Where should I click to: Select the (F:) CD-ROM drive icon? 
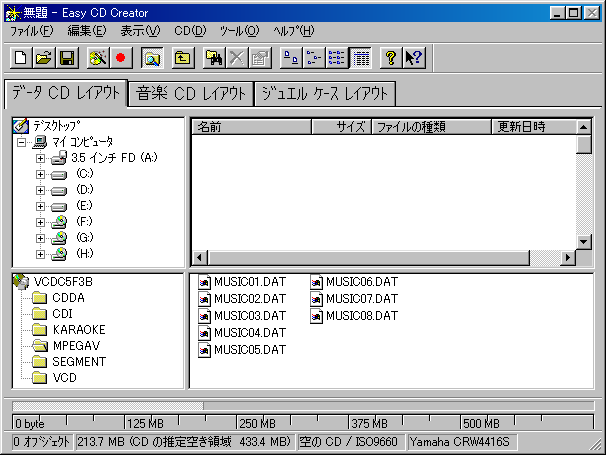59,222
